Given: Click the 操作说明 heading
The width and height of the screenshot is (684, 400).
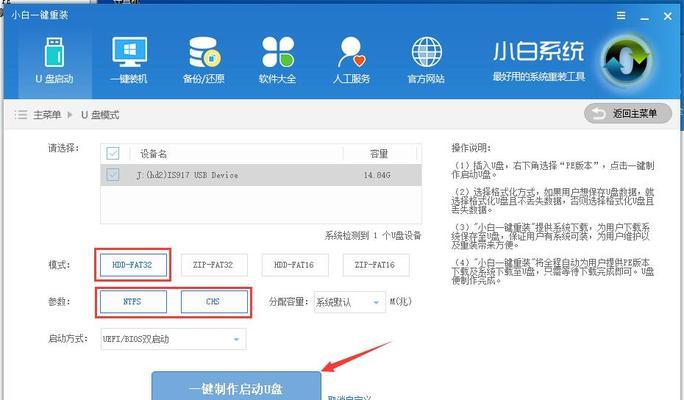Looking at the screenshot, I should pyautogui.click(x=471, y=148).
